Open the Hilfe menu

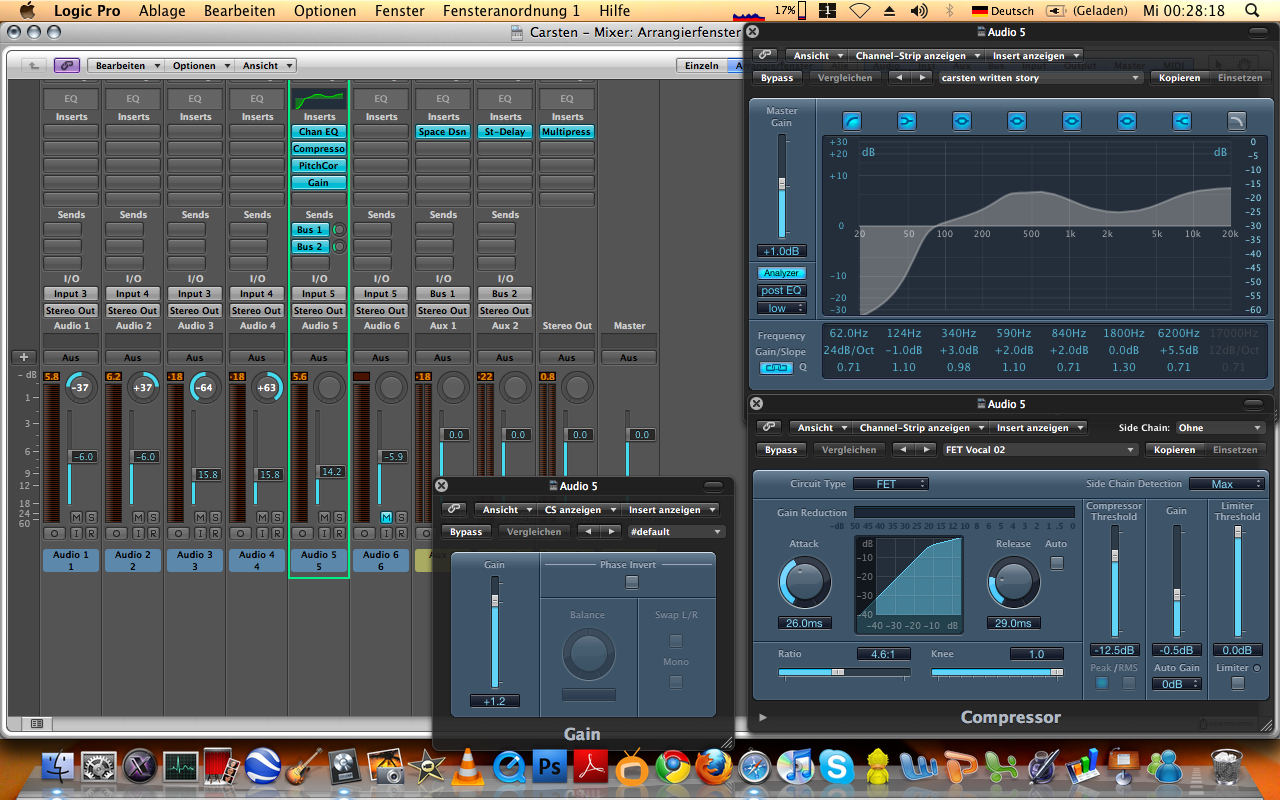click(x=615, y=11)
